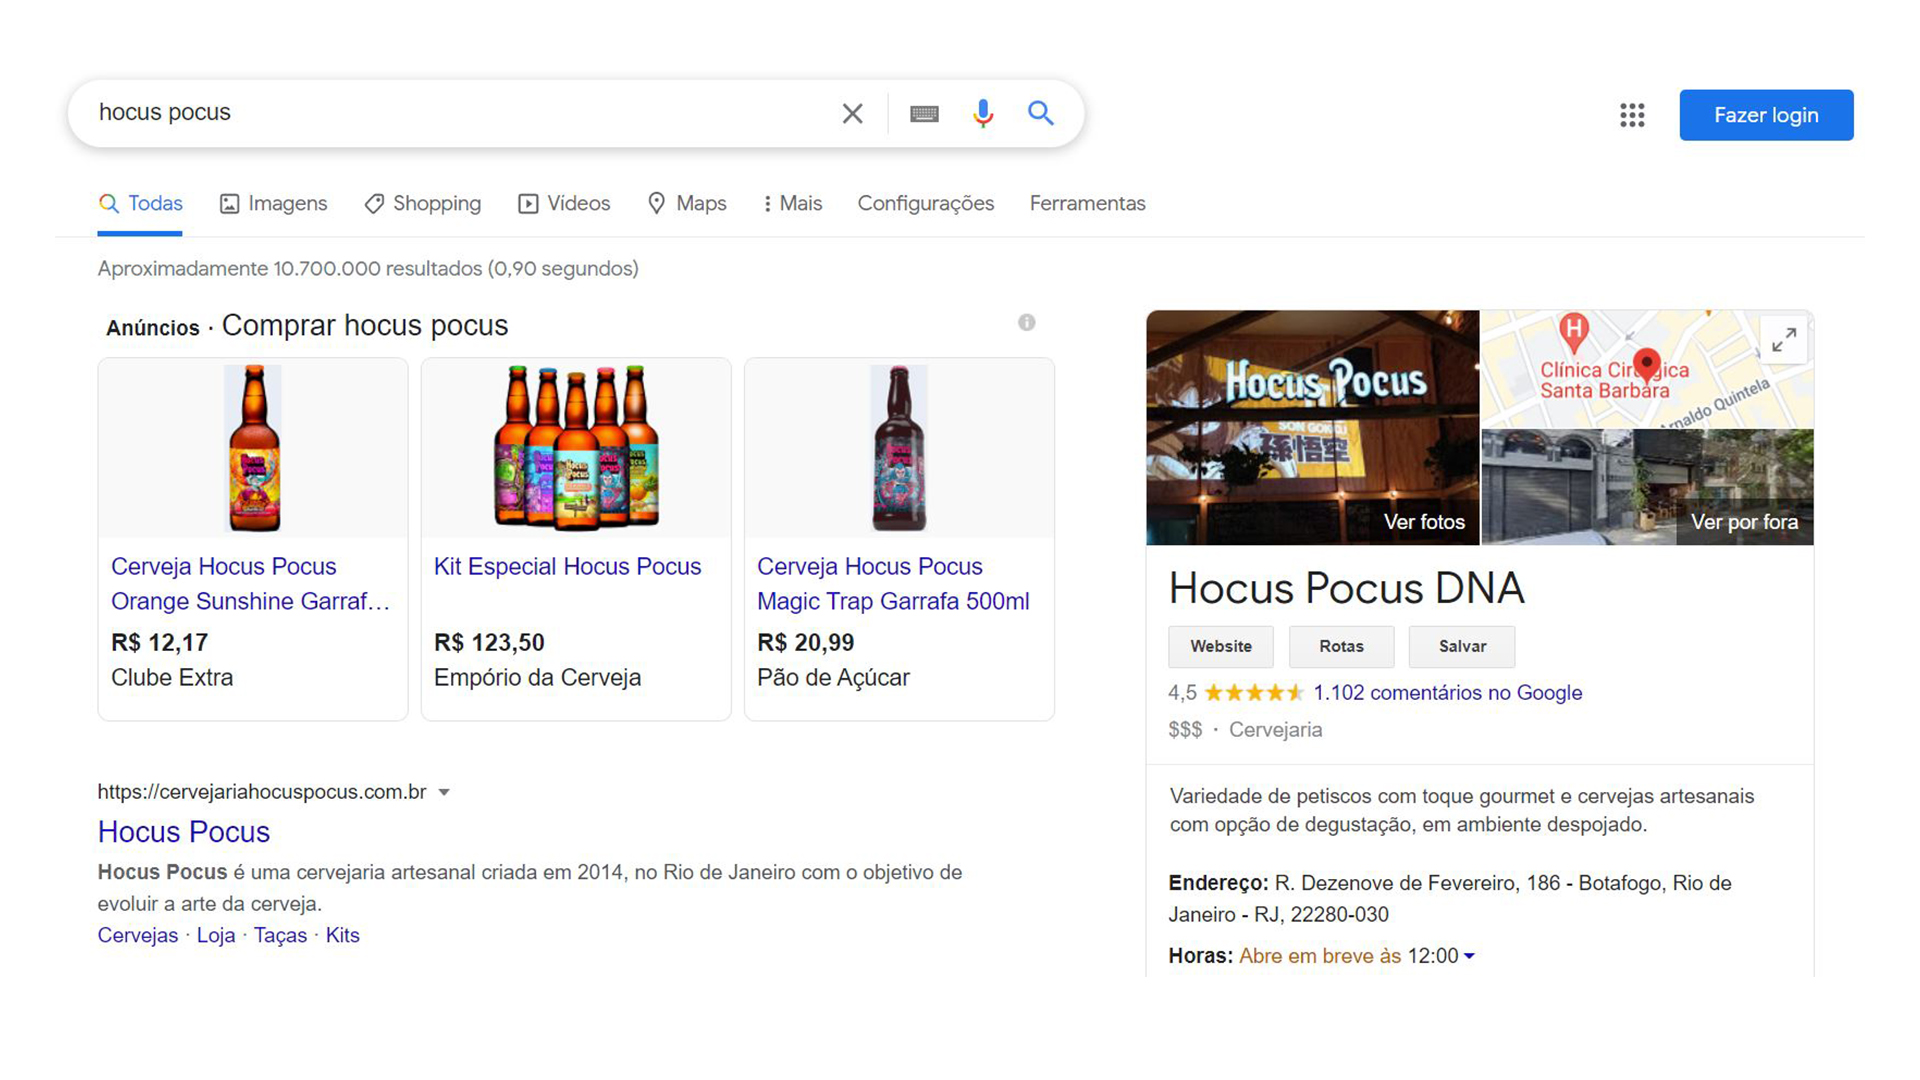Open Ferramentas
The width and height of the screenshot is (1920, 1080).
(1087, 204)
